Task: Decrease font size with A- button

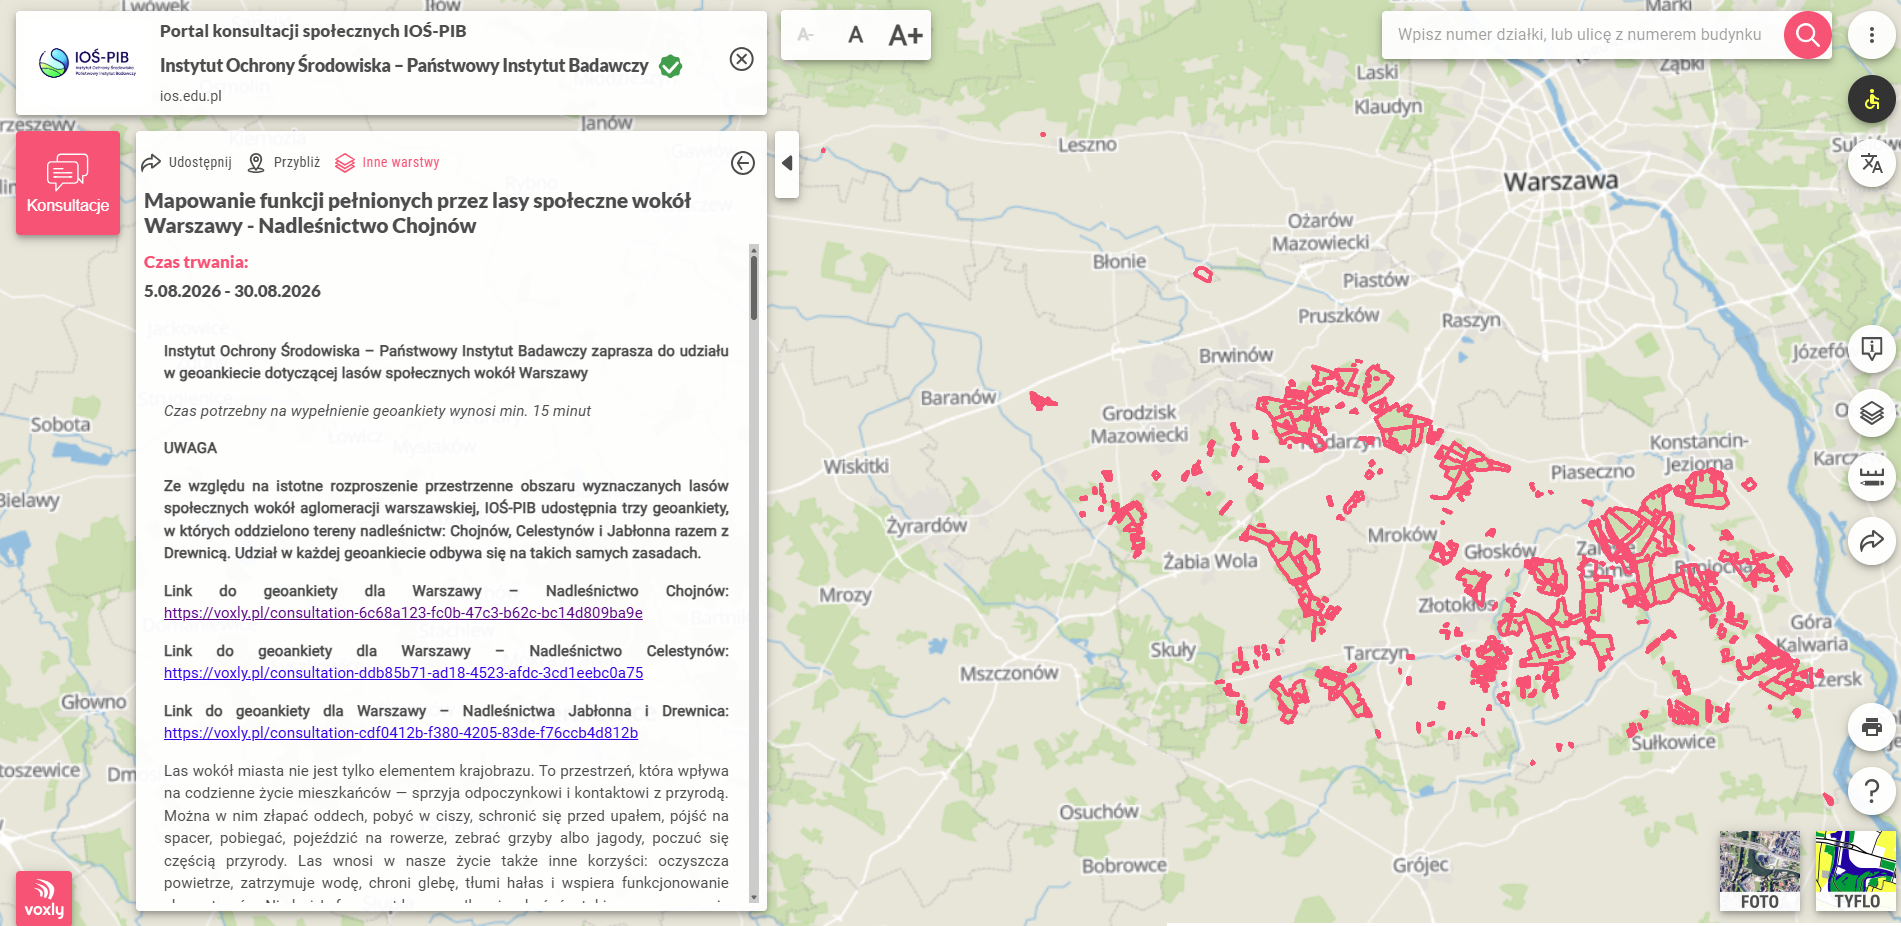Action: click(x=806, y=35)
